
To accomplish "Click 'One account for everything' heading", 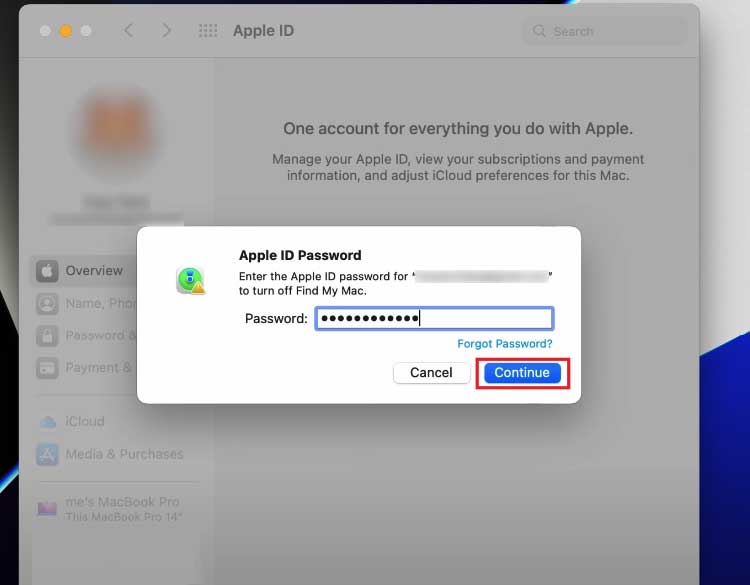I will (458, 129).
